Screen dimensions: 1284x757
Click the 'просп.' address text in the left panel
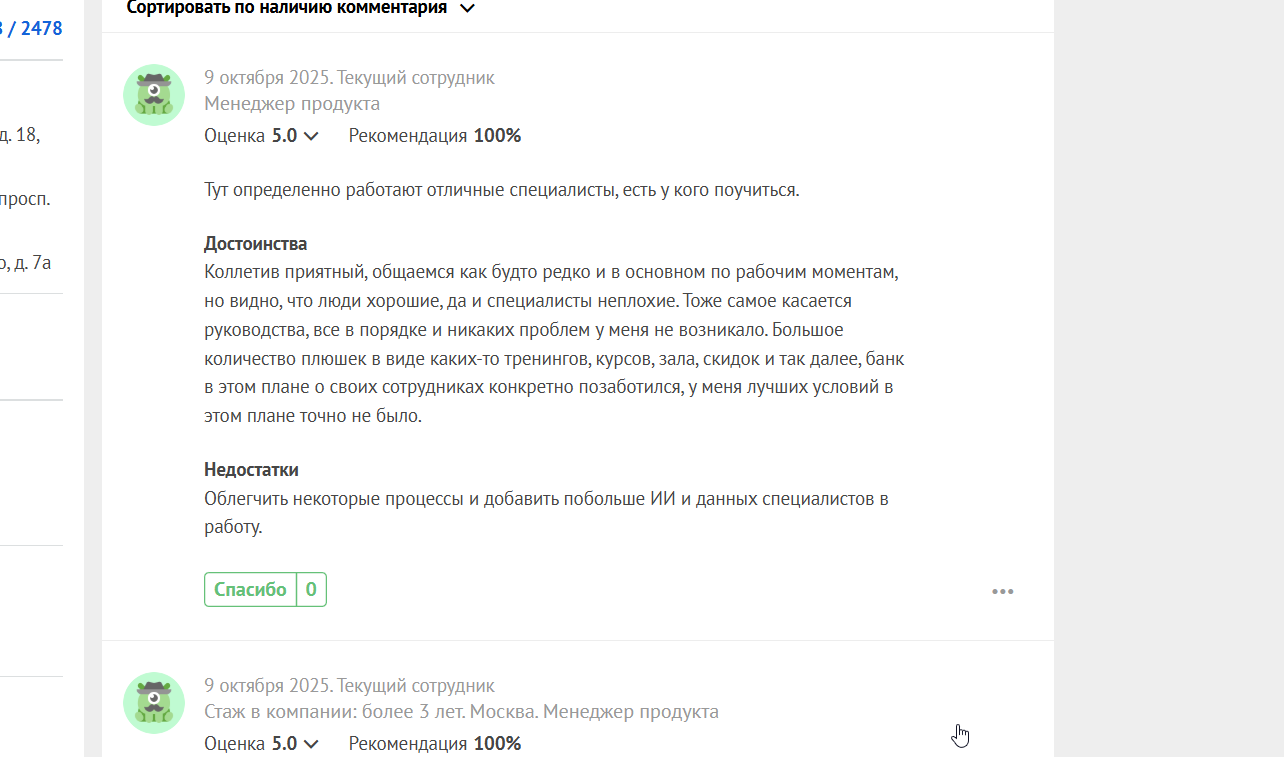click(26, 198)
